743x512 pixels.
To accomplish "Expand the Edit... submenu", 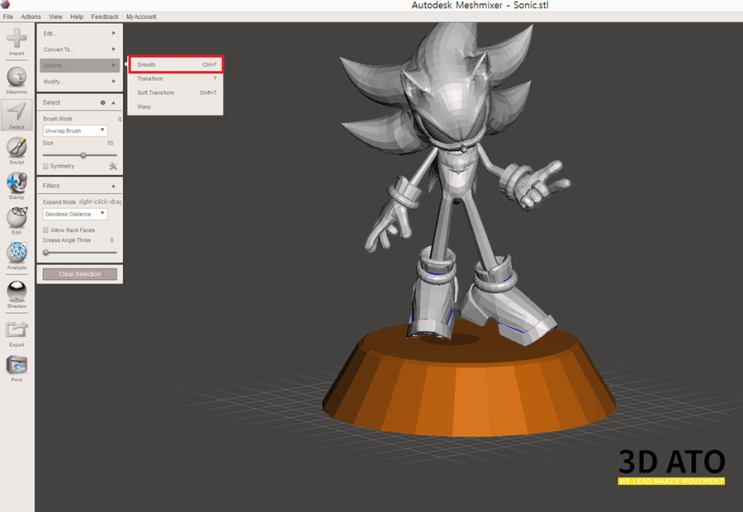I will 80,33.
